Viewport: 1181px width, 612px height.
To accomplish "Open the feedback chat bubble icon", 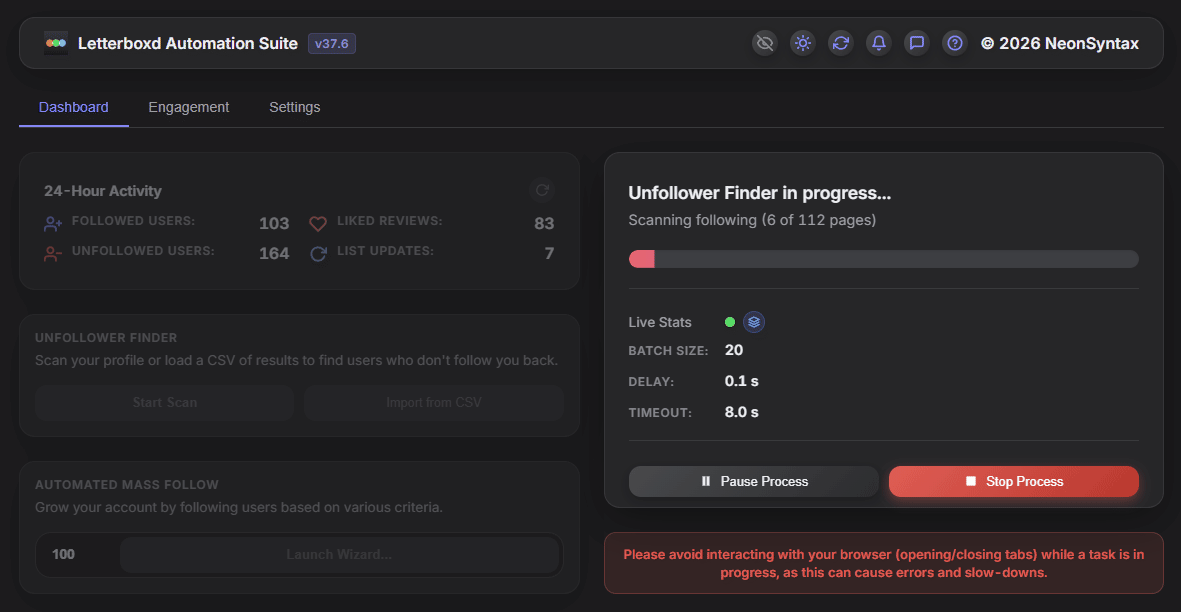I will pyautogui.click(x=917, y=43).
